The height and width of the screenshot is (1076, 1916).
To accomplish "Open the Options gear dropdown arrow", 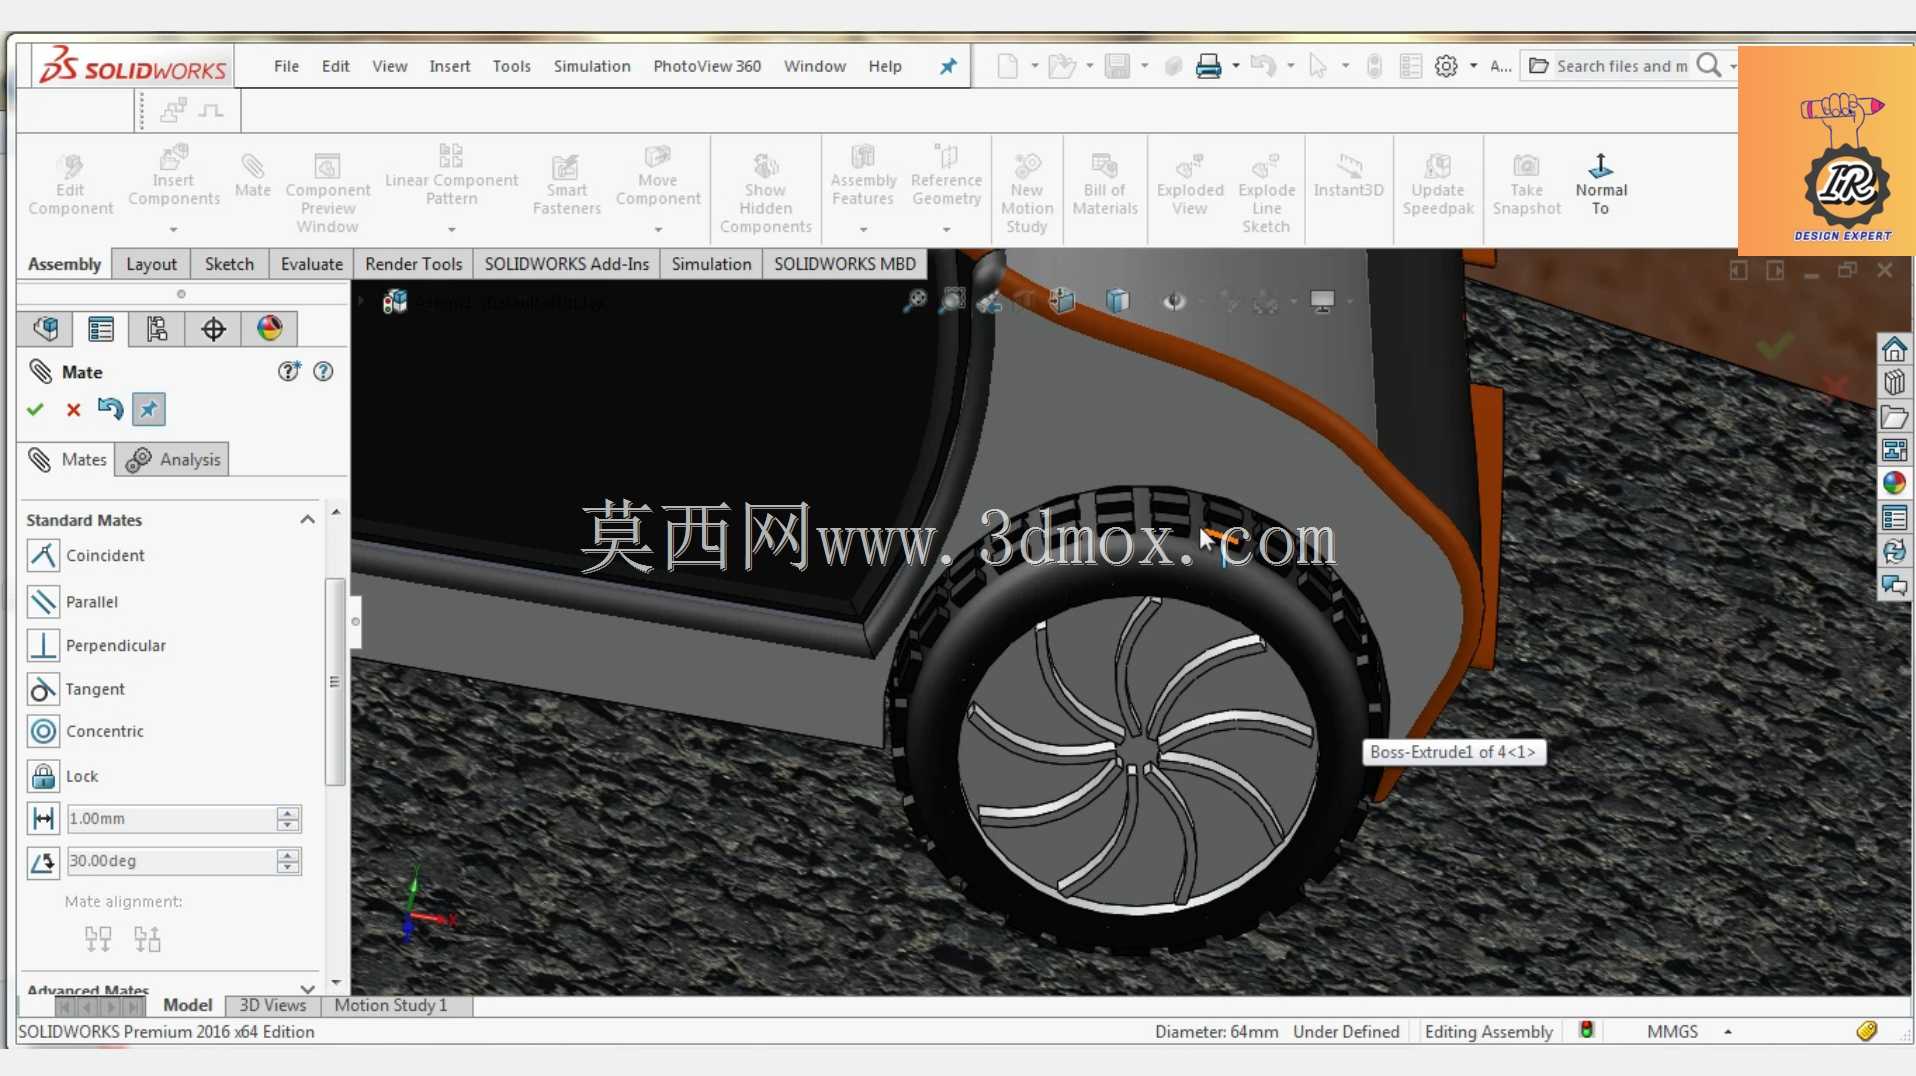I will [1473, 66].
